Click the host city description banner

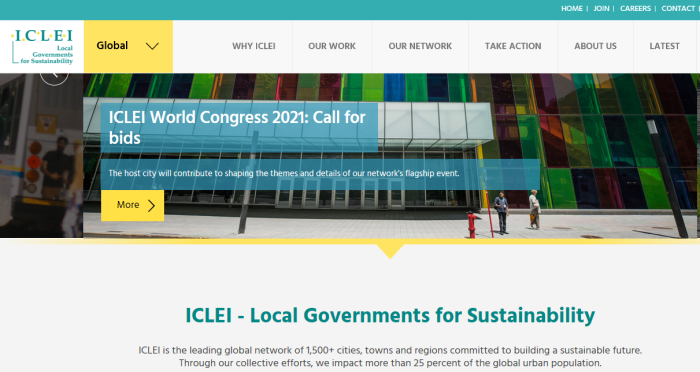320,174
